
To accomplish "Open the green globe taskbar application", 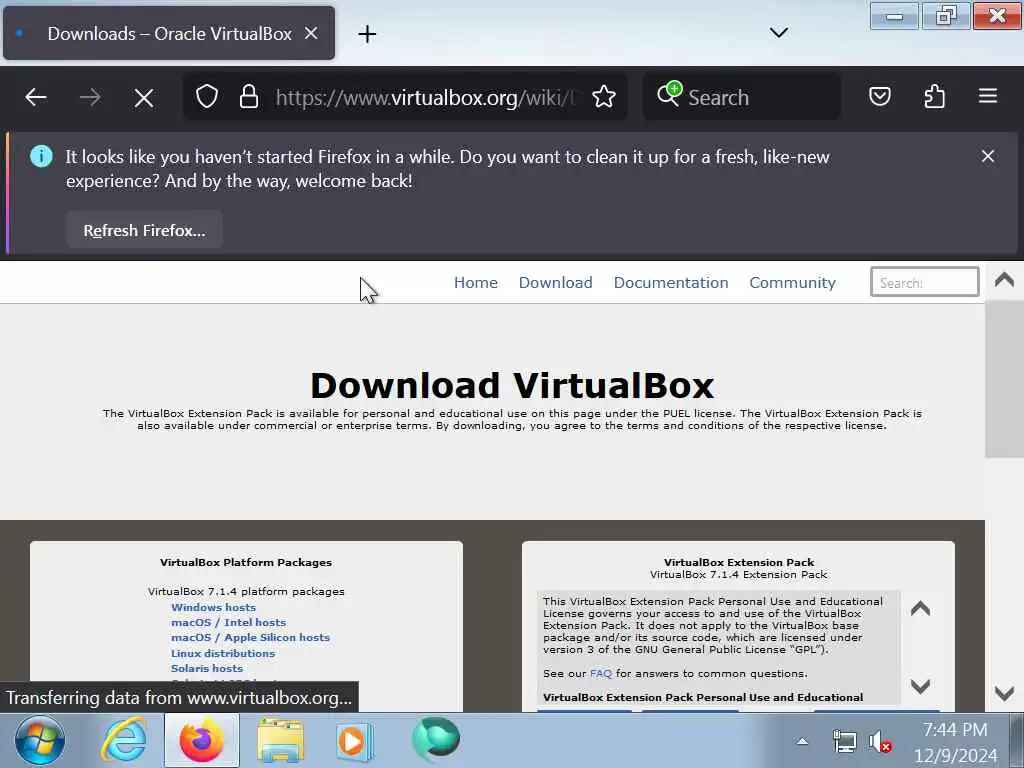I will coord(436,740).
